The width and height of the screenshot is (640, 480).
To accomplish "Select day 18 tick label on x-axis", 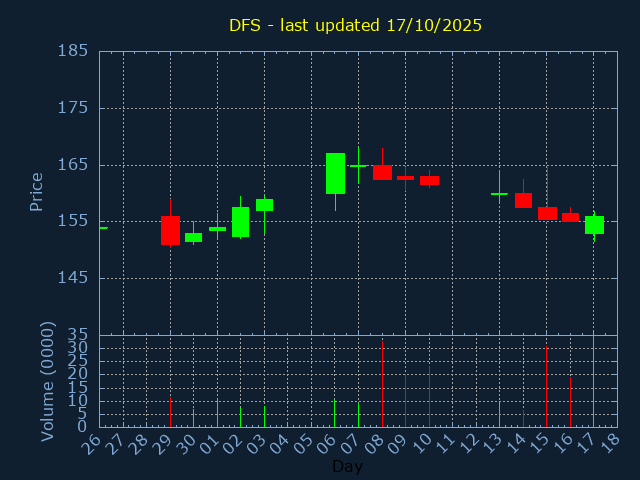I will pos(612,444).
